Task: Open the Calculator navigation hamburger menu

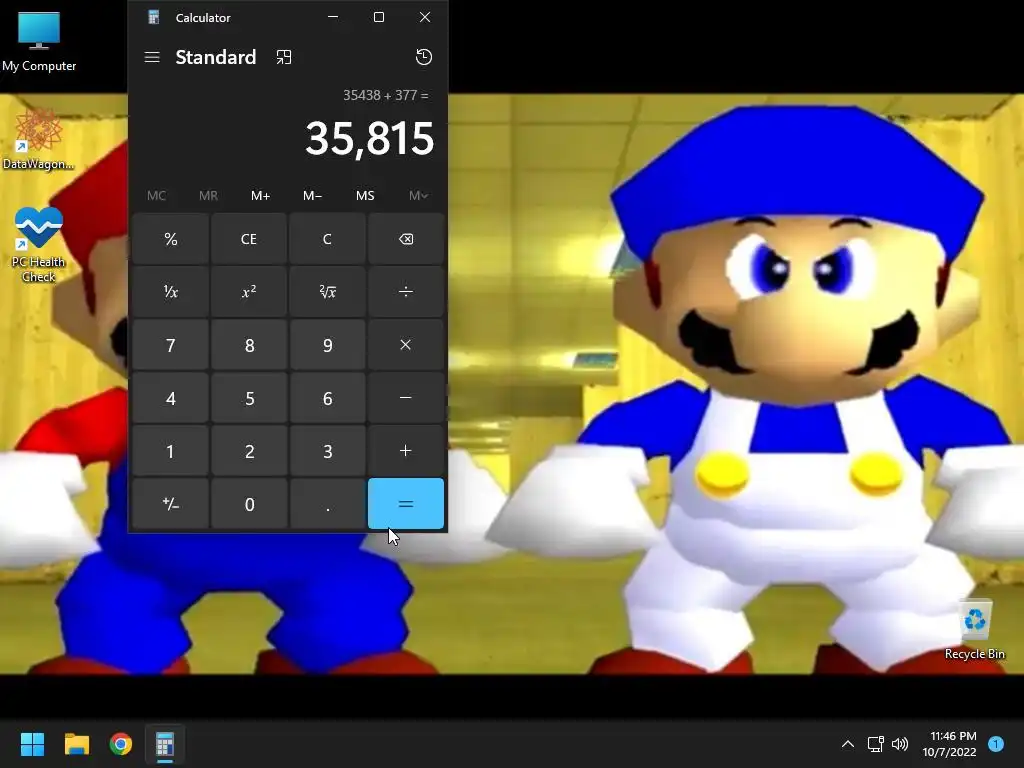Action: coord(152,57)
